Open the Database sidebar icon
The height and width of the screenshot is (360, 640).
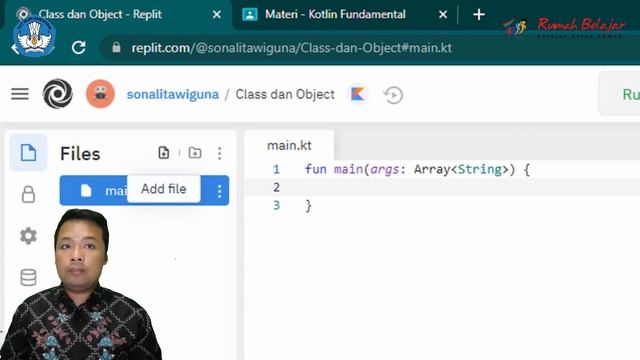pyautogui.click(x=28, y=278)
